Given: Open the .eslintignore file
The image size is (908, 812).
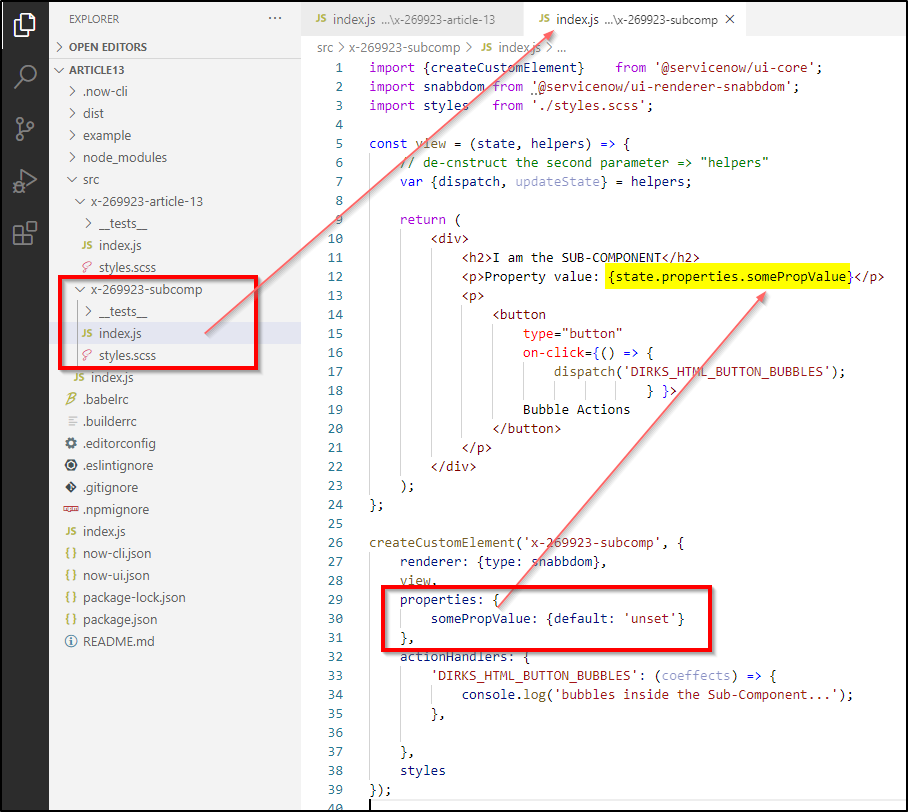Looking at the screenshot, I should coord(118,466).
